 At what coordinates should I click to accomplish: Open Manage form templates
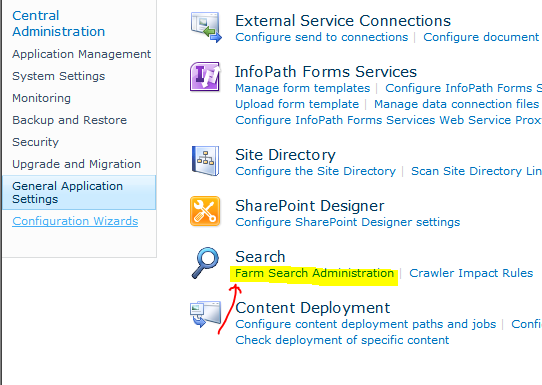click(x=302, y=88)
